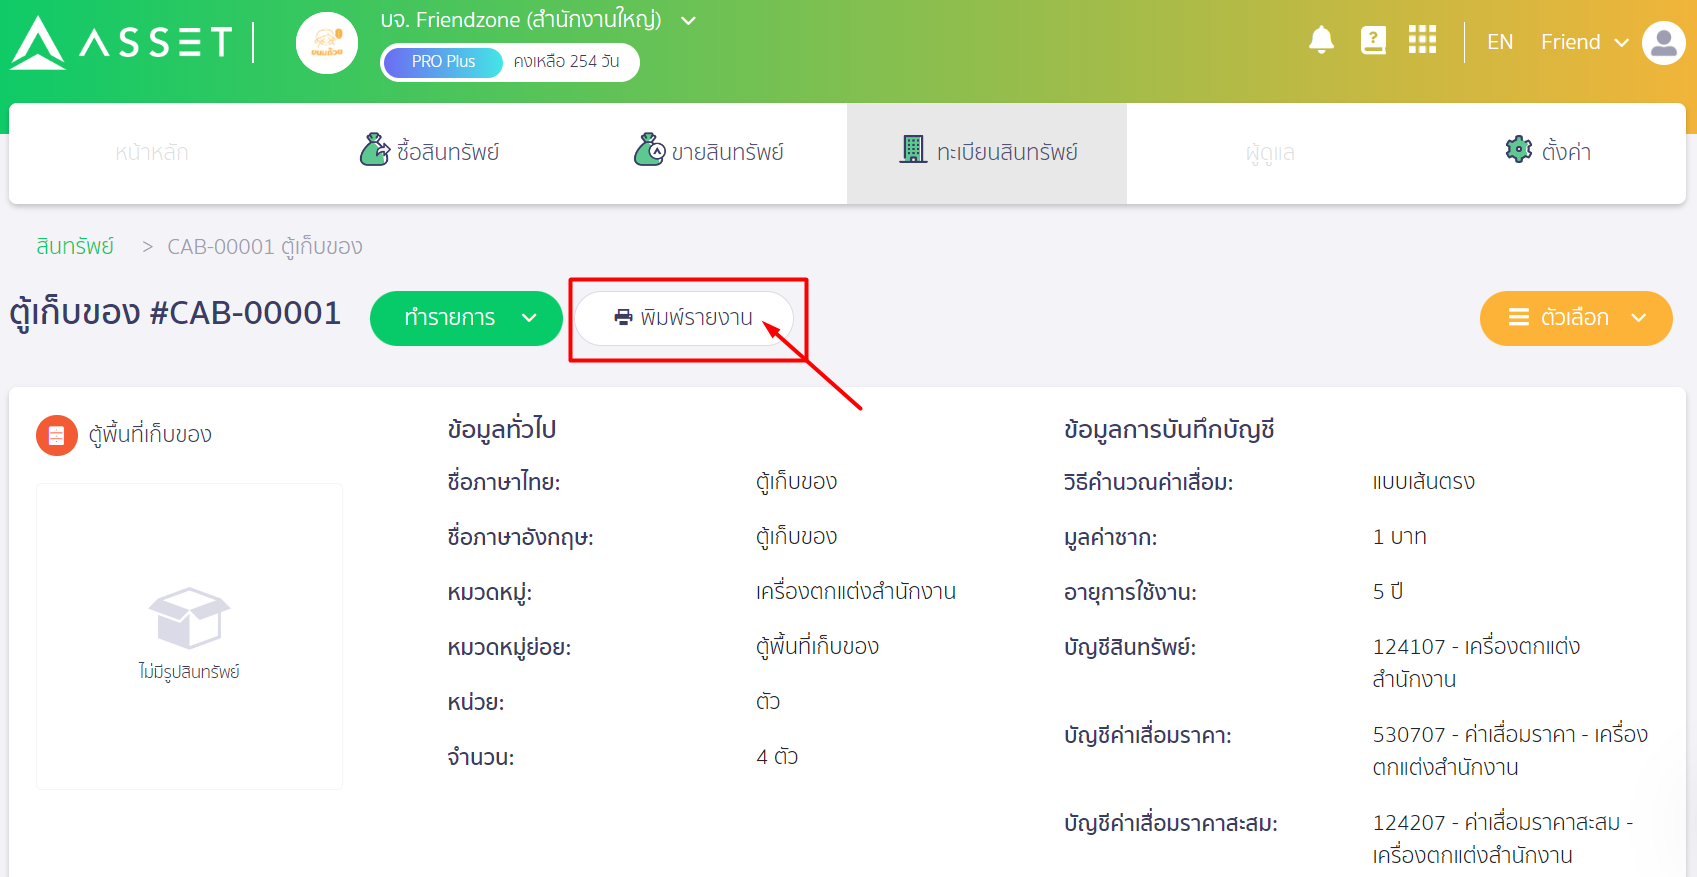Click the ASSET logo
Screen dimensions: 1697x877
pyautogui.click(x=122, y=43)
